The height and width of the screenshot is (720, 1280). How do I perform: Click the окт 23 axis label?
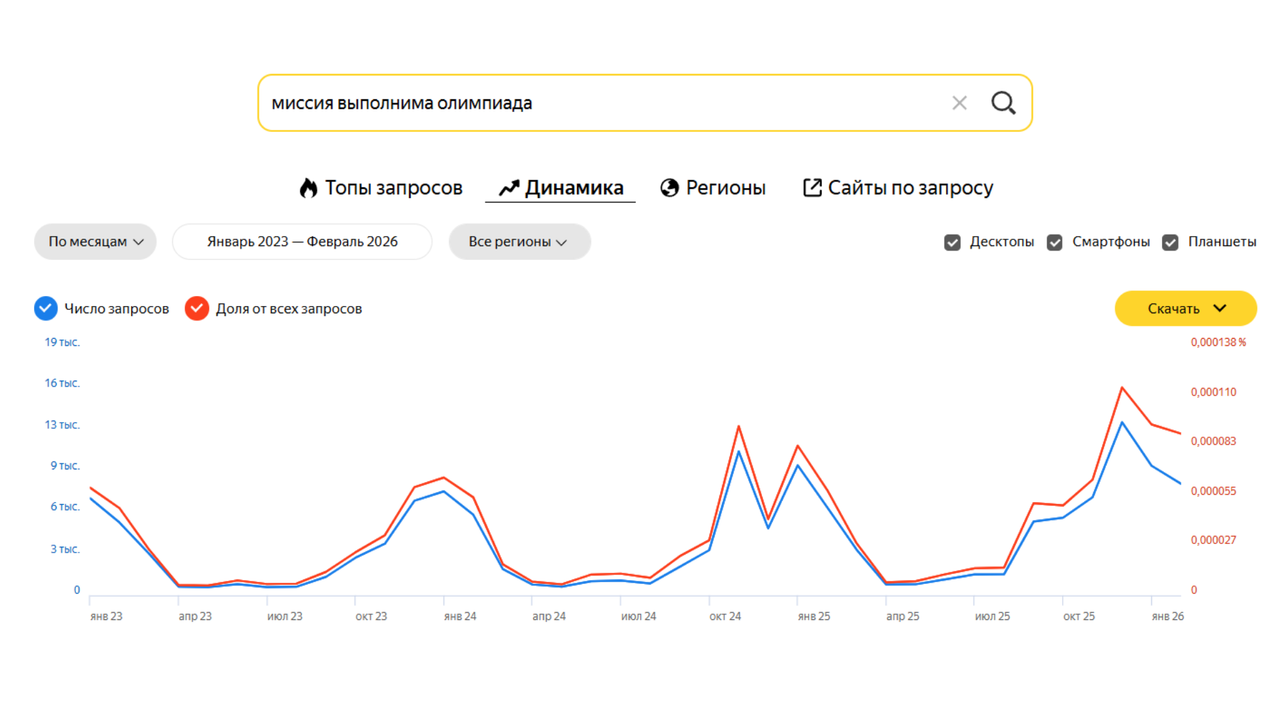pos(371,617)
